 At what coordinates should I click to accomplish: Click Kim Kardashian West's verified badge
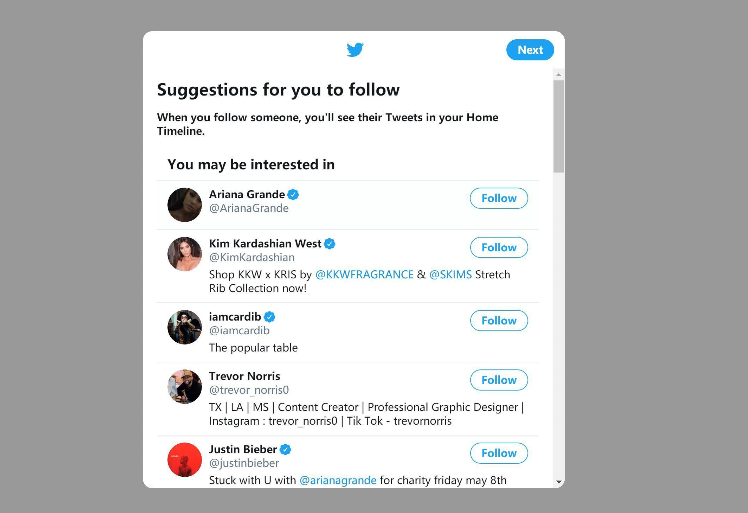[330, 243]
